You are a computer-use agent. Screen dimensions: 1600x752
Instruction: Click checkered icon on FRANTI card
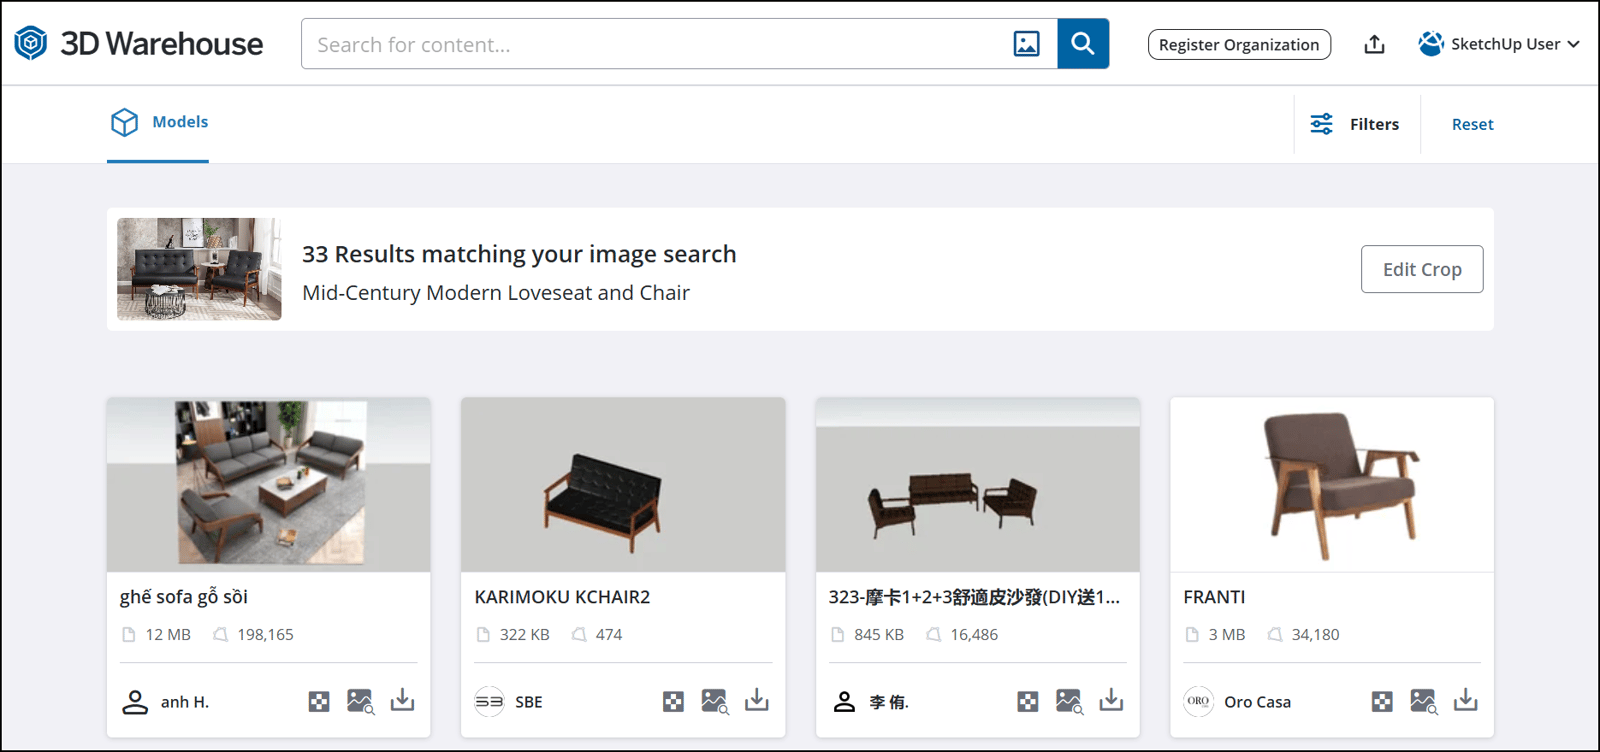click(1382, 701)
